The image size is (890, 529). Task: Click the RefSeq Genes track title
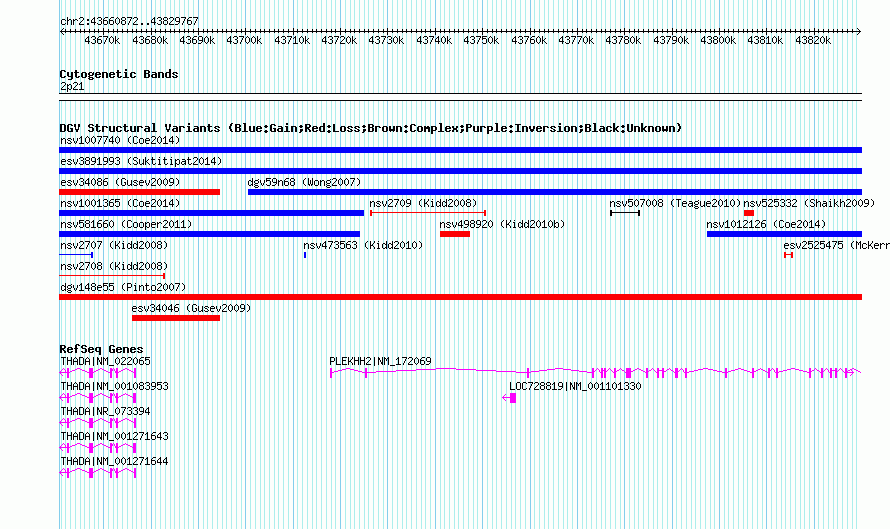click(101, 349)
